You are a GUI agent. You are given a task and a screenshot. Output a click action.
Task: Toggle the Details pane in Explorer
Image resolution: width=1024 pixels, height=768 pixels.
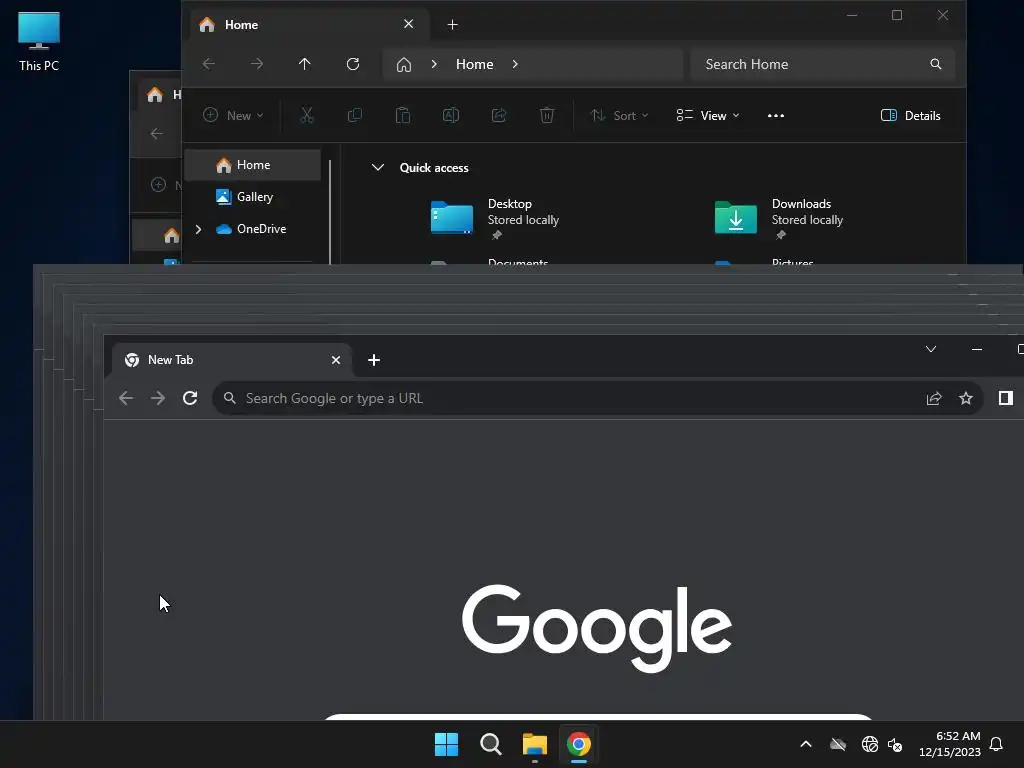tap(910, 116)
